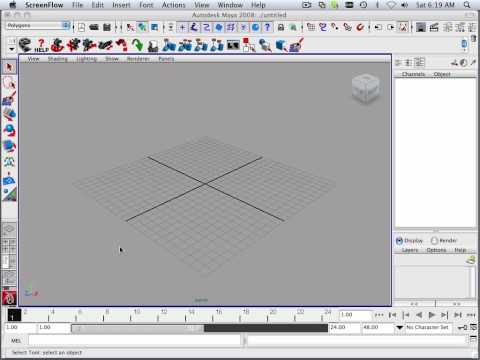Open the layer editor Options menu
This screenshot has height=360, width=480.
(436, 250)
